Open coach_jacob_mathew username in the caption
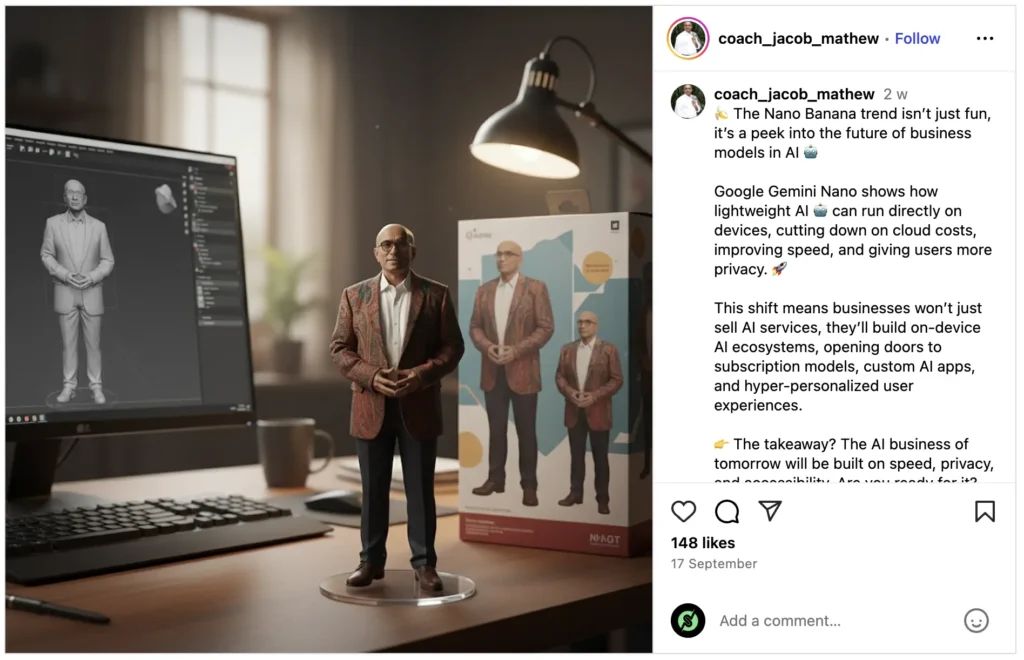Image resolution: width=1024 pixels, height=660 pixels. [793, 94]
